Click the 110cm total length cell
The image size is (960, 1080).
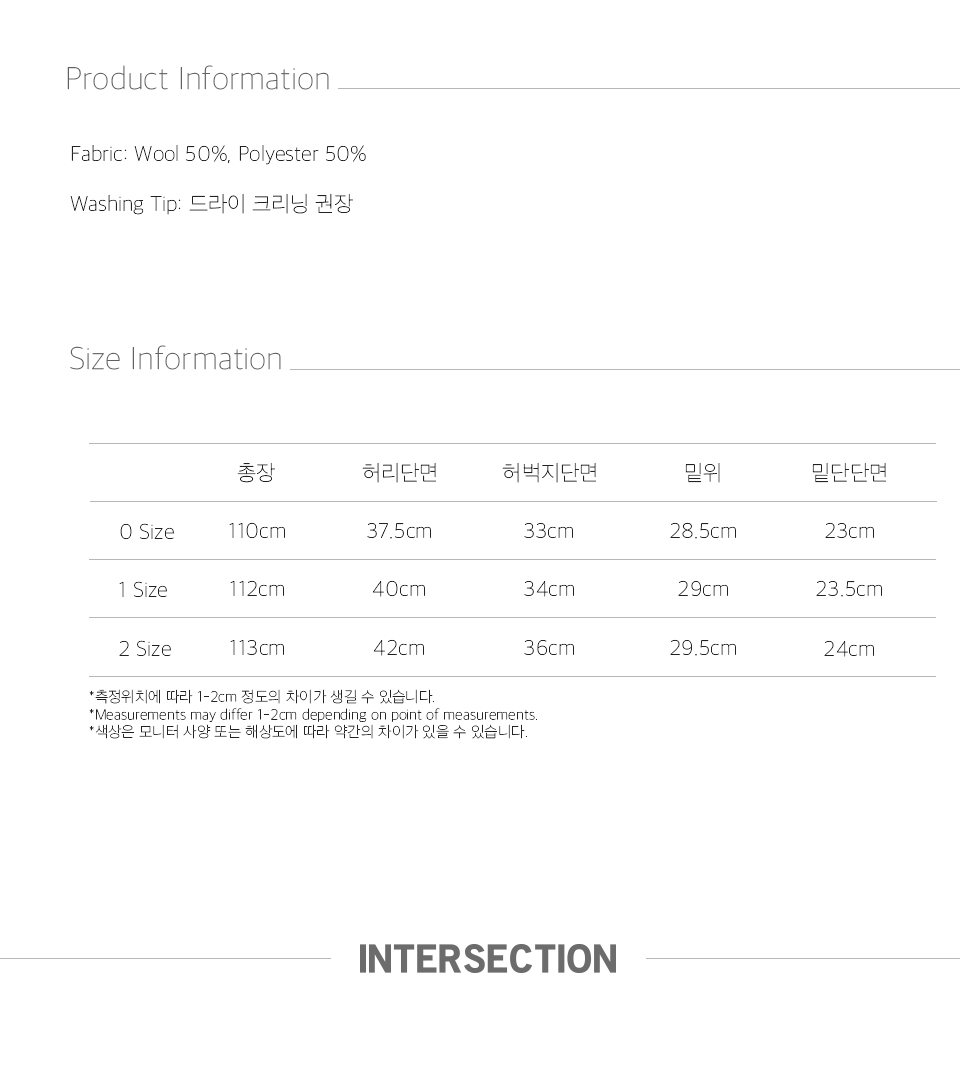tap(257, 531)
